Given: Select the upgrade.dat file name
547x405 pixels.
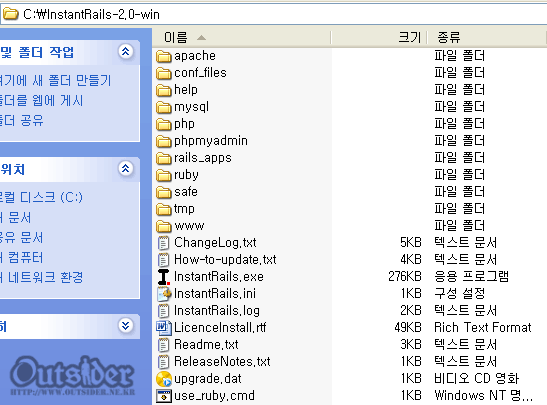Looking at the screenshot, I should pos(208,379).
